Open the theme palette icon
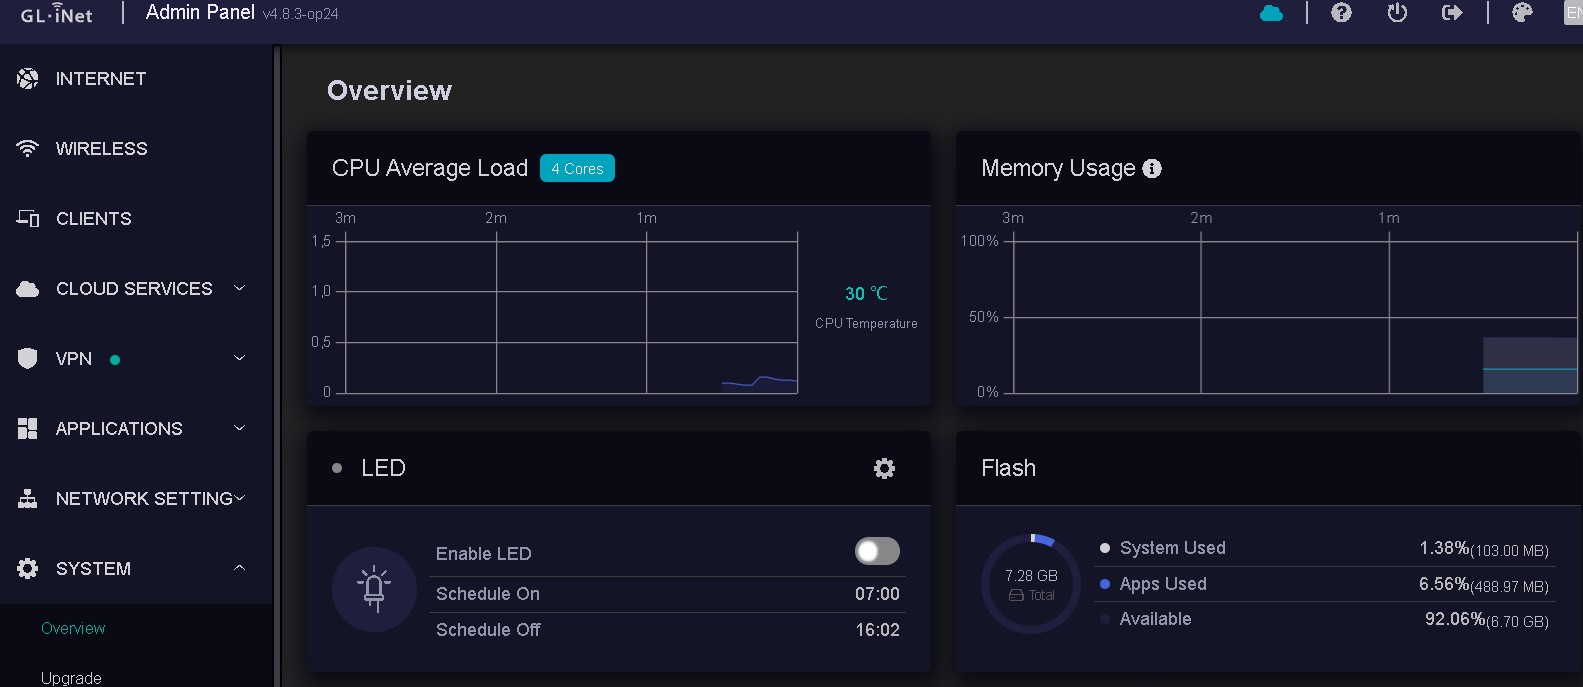Image resolution: width=1583 pixels, height=687 pixels. click(x=1522, y=13)
